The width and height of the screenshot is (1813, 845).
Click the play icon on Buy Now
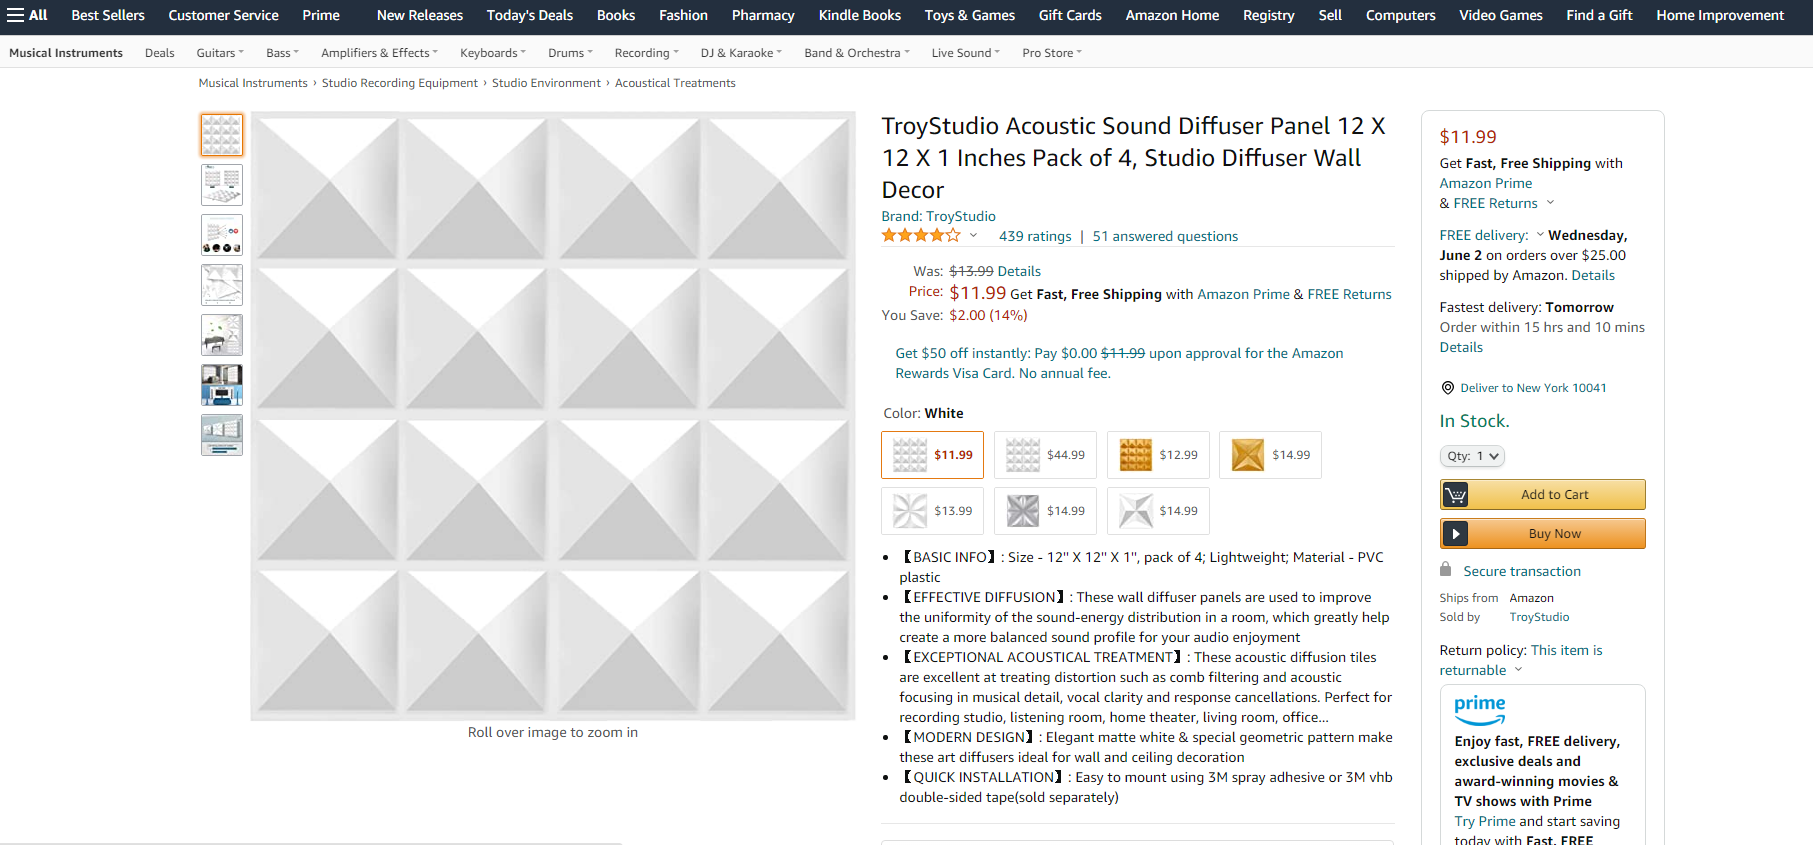tap(1456, 534)
